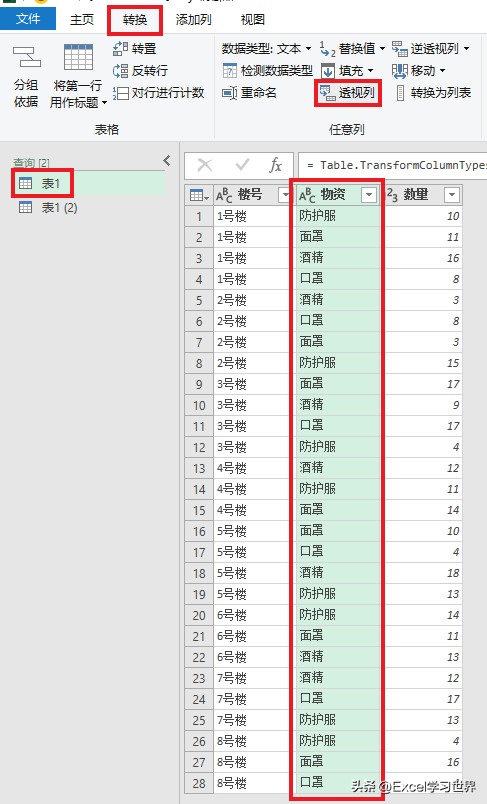Click the formula bar containing Table.TransformColumnTypes
The width and height of the screenshot is (487, 804).
(392, 165)
